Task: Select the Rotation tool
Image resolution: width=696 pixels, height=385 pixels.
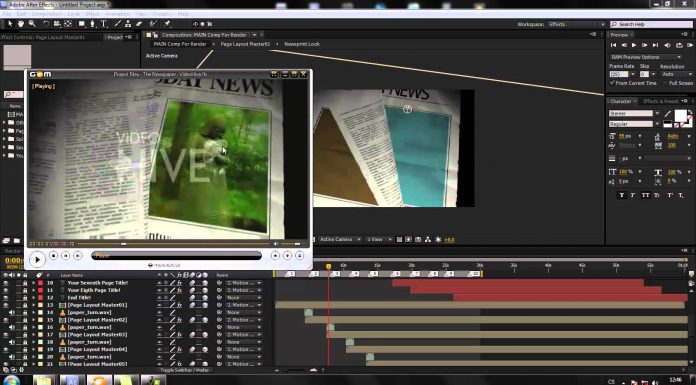Action: pos(46,24)
